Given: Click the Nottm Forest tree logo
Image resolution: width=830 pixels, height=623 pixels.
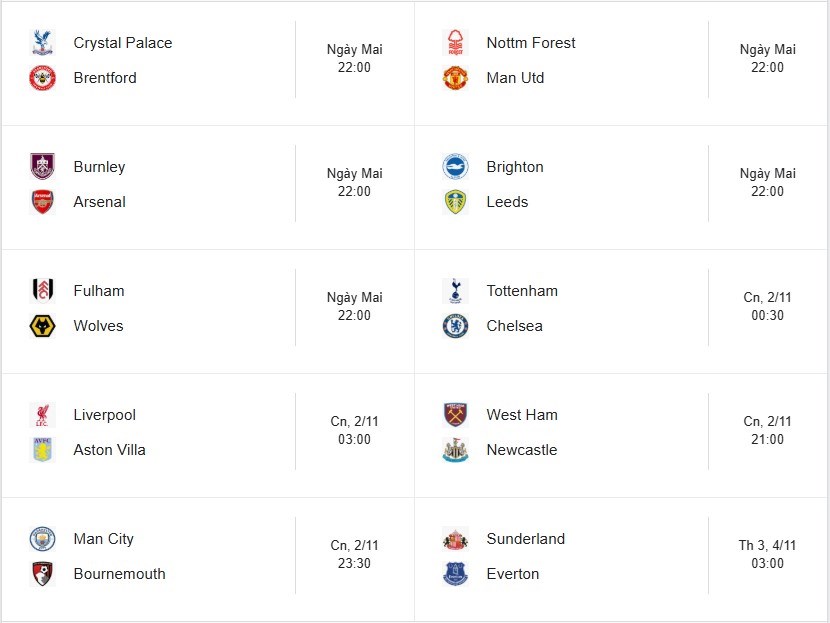Looking at the screenshot, I should coord(455,43).
